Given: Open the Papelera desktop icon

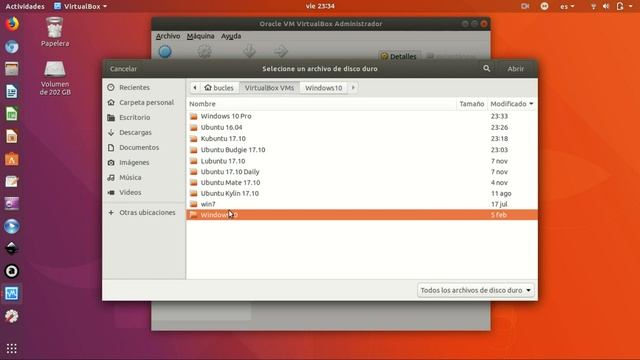Looking at the screenshot, I should (x=55, y=32).
